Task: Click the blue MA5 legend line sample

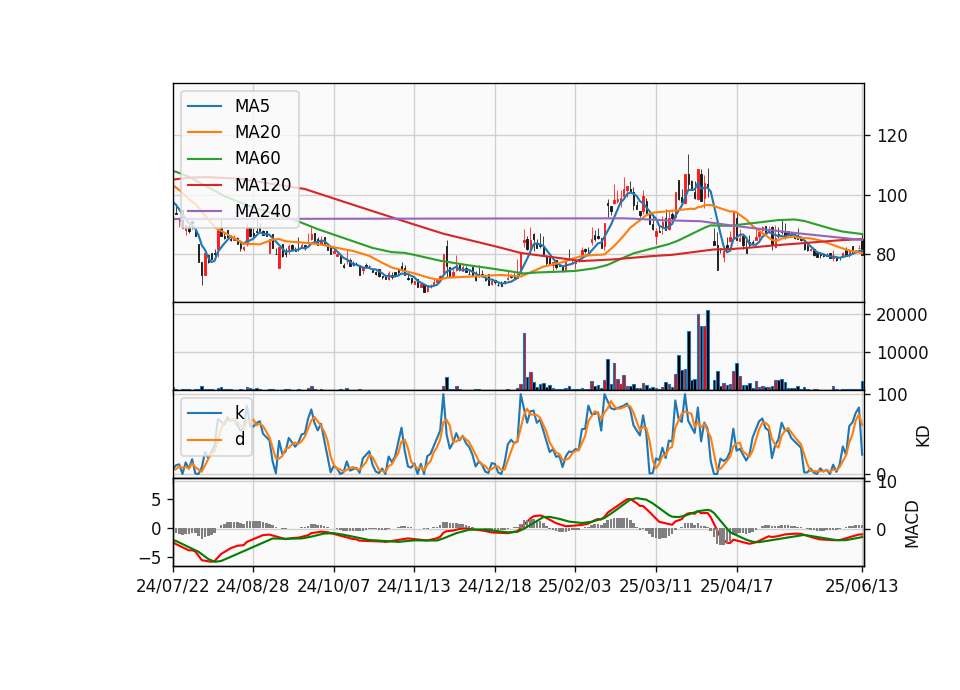Action: 205,107
